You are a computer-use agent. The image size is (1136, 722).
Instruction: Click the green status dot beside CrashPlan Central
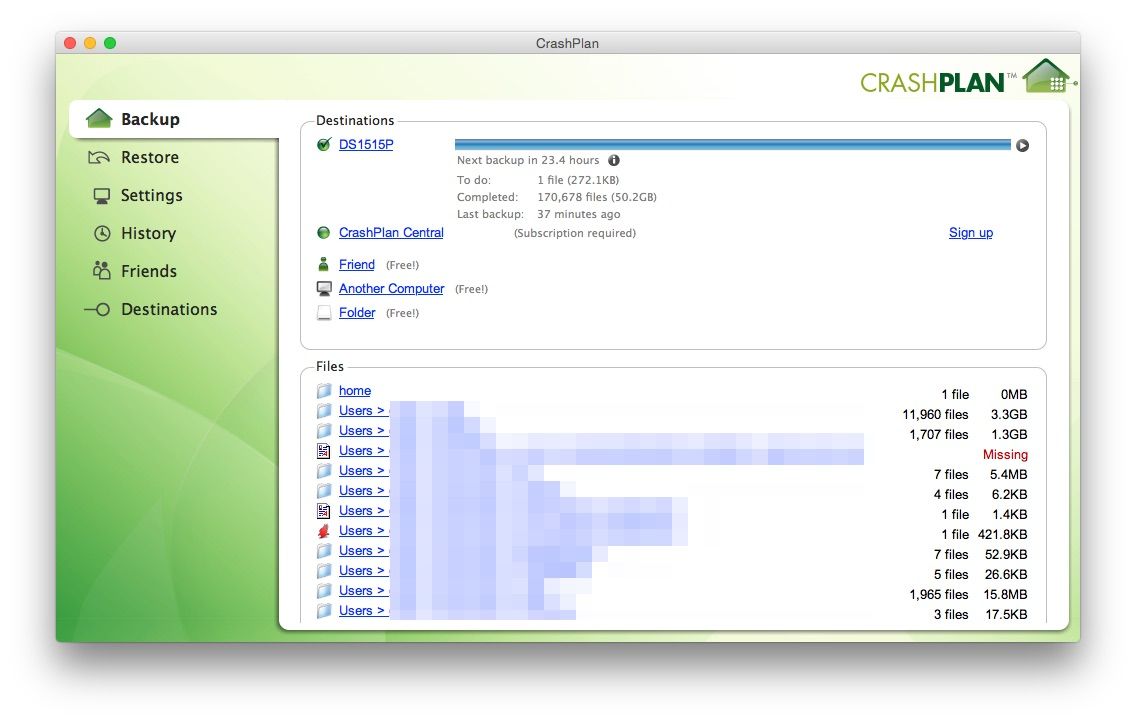[324, 232]
